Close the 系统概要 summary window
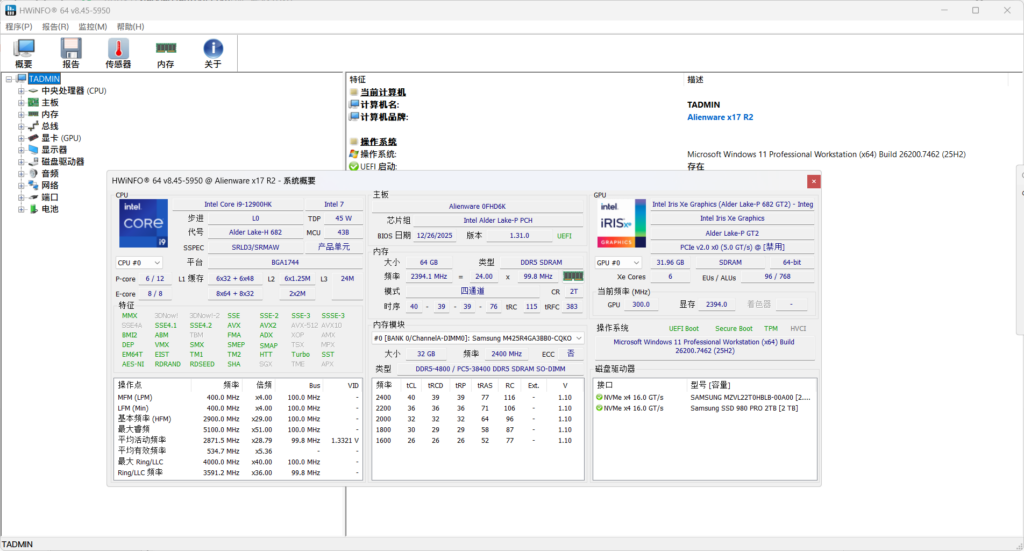1024x551 pixels. coord(814,181)
